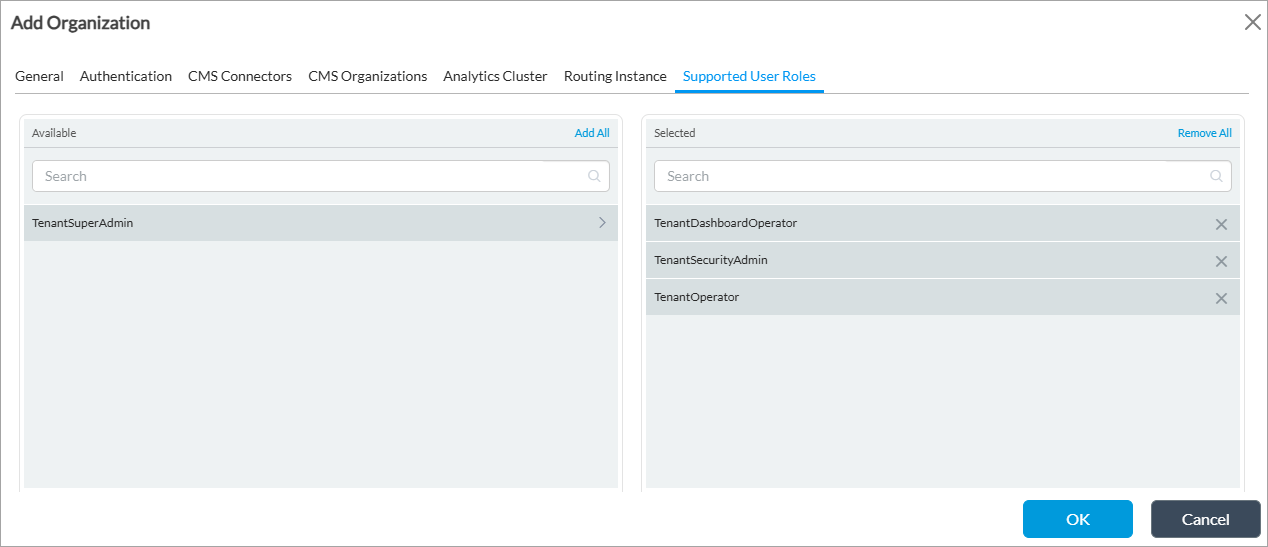This screenshot has width=1268, height=547.
Task: Click the Remove All link
Action: [x=1204, y=133]
